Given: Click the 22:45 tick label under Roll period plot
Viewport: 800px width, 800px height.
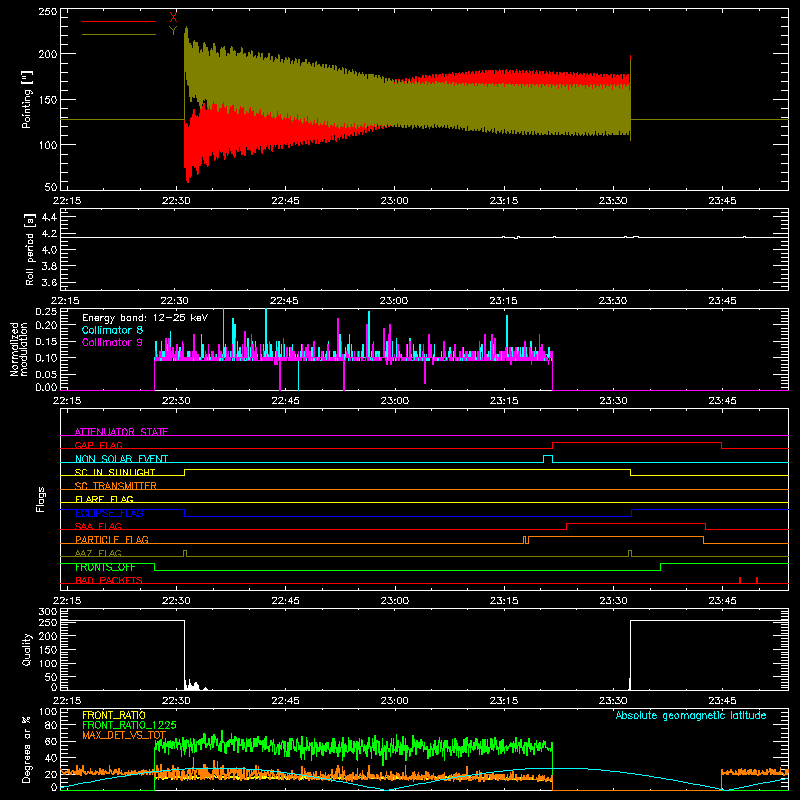Looking at the screenshot, I should pyautogui.click(x=285, y=301).
